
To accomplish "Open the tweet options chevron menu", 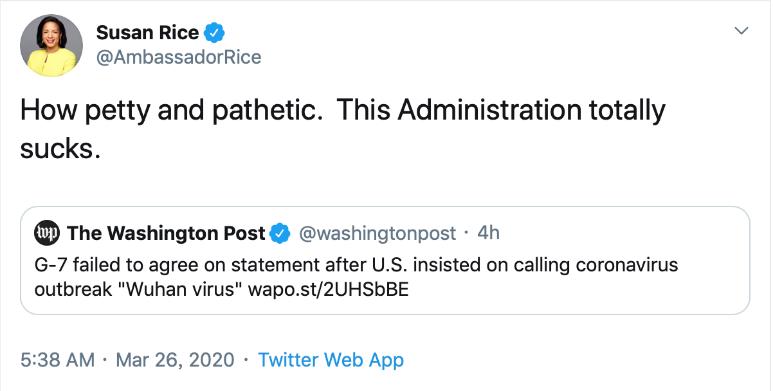I will (x=741, y=31).
